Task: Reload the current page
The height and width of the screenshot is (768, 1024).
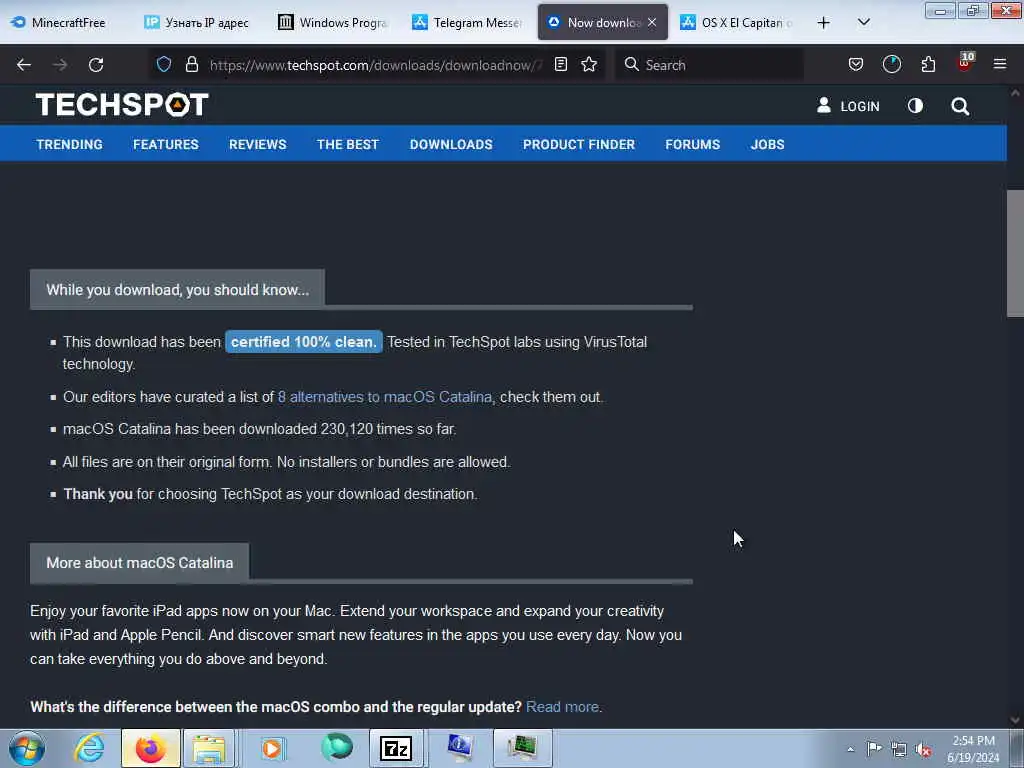Action: click(96, 65)
